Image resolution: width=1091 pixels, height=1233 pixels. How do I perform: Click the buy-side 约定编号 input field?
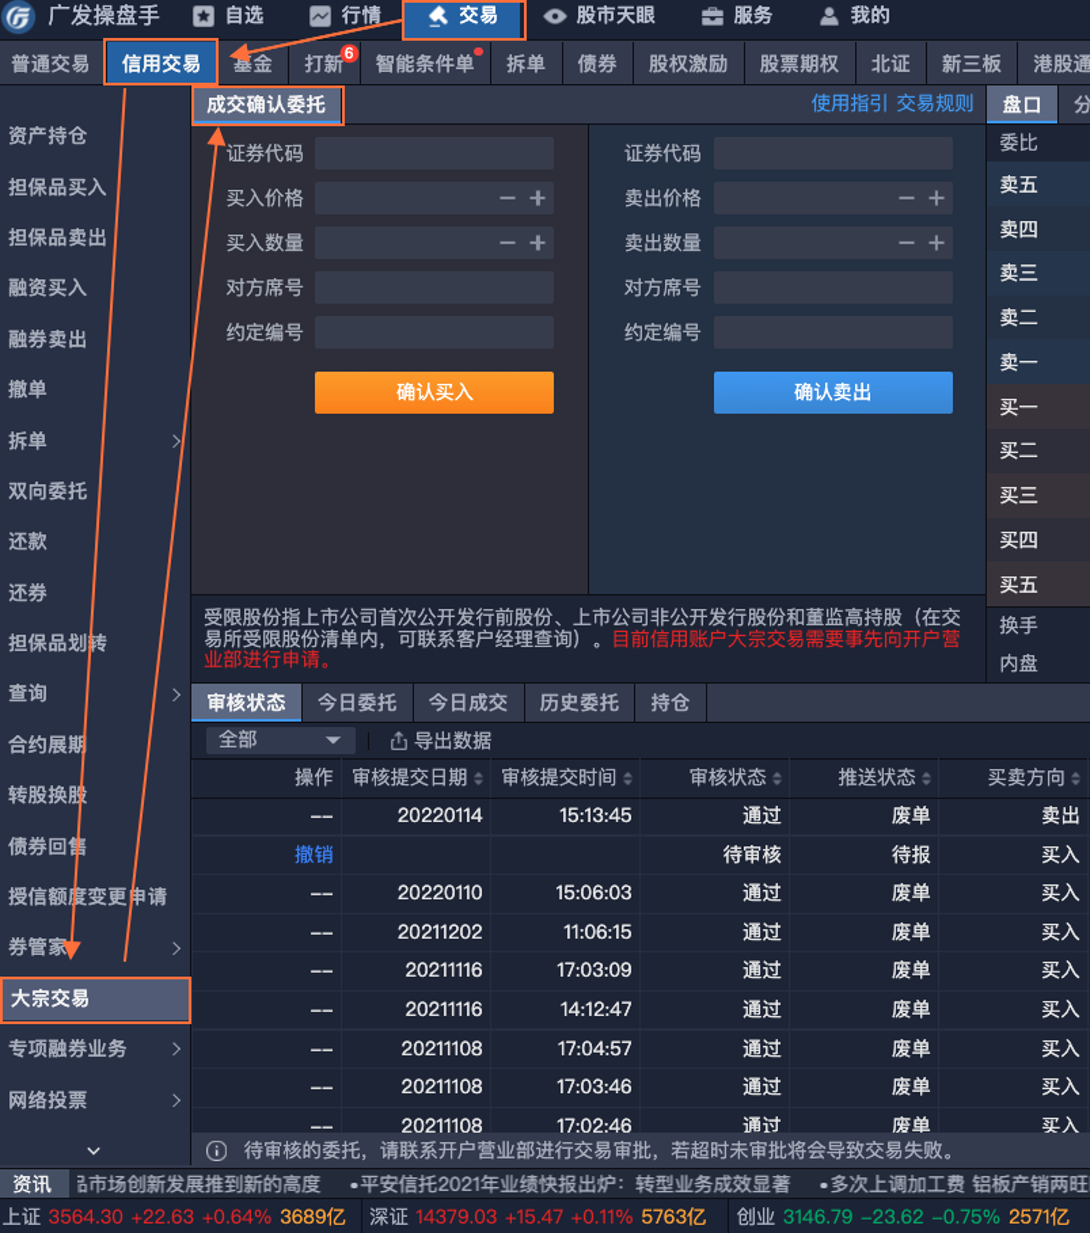(434, 332)
